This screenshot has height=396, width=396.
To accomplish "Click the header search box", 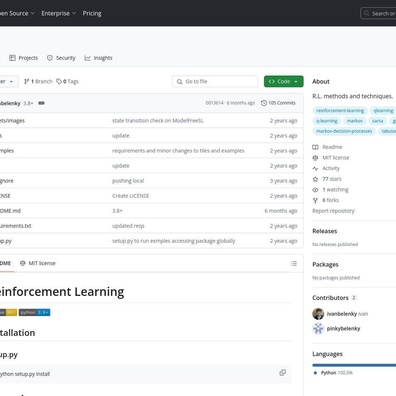I will 378,13.
